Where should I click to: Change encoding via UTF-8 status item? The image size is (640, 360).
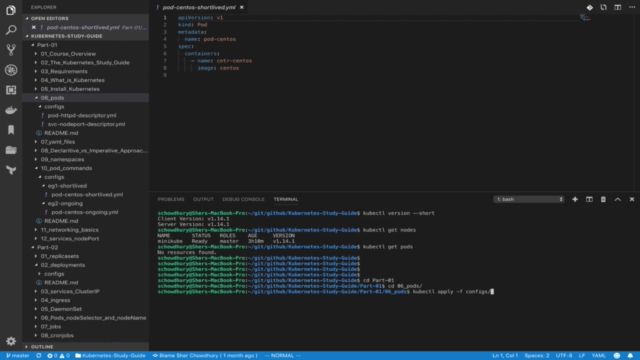click(x=564, y=356)
